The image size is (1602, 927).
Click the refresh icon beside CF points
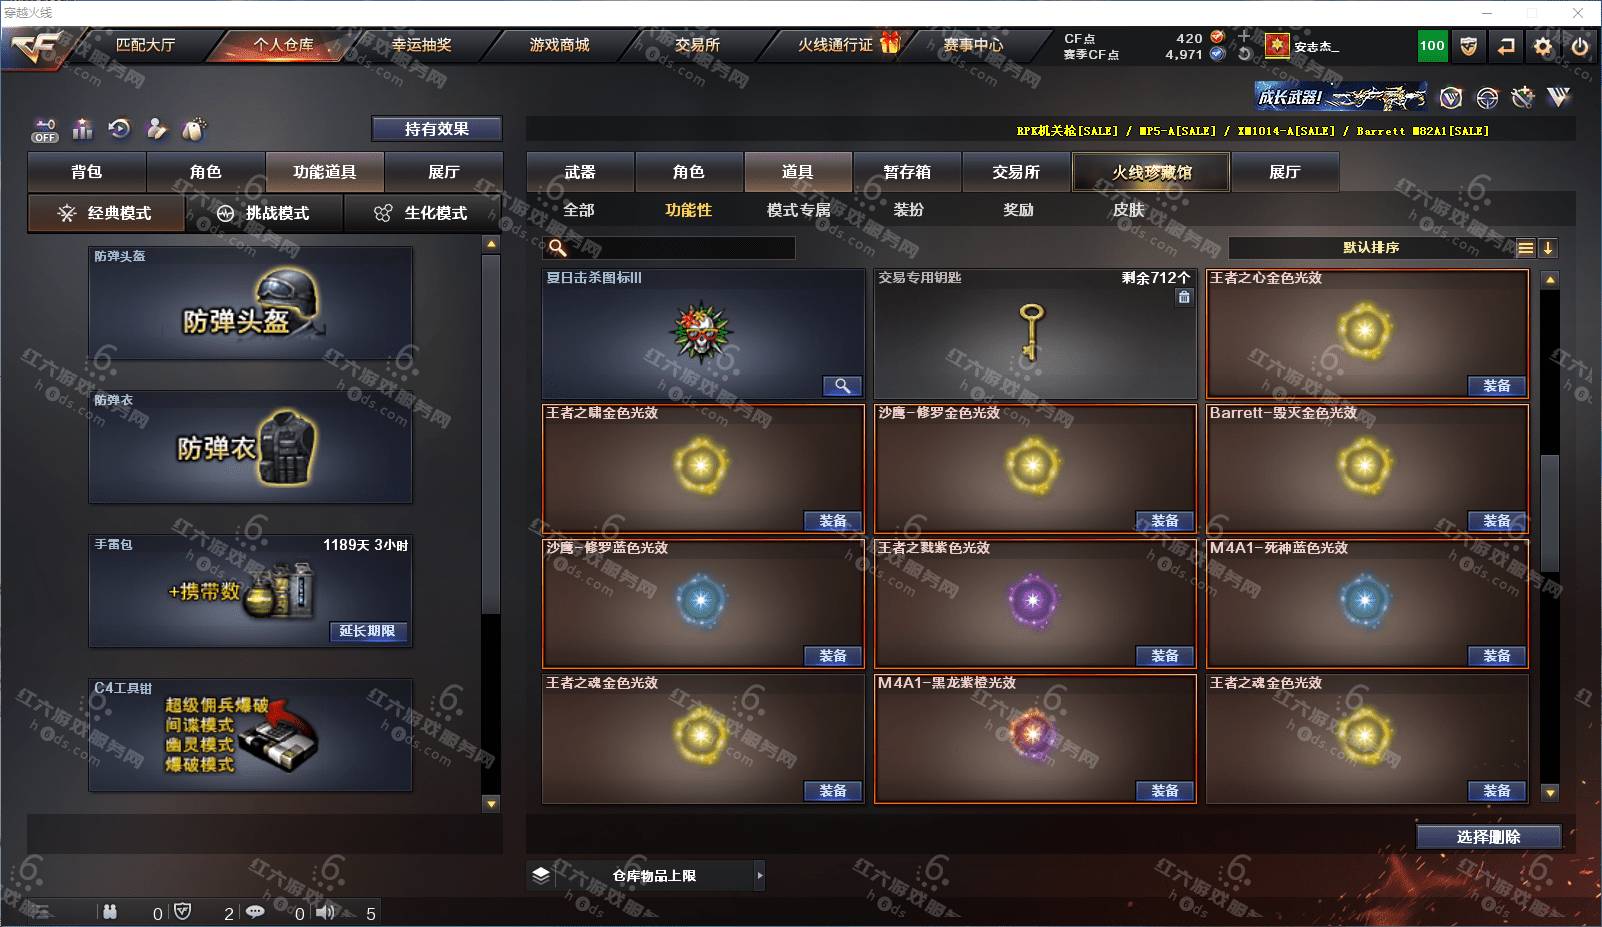(x=1244, y=54)
